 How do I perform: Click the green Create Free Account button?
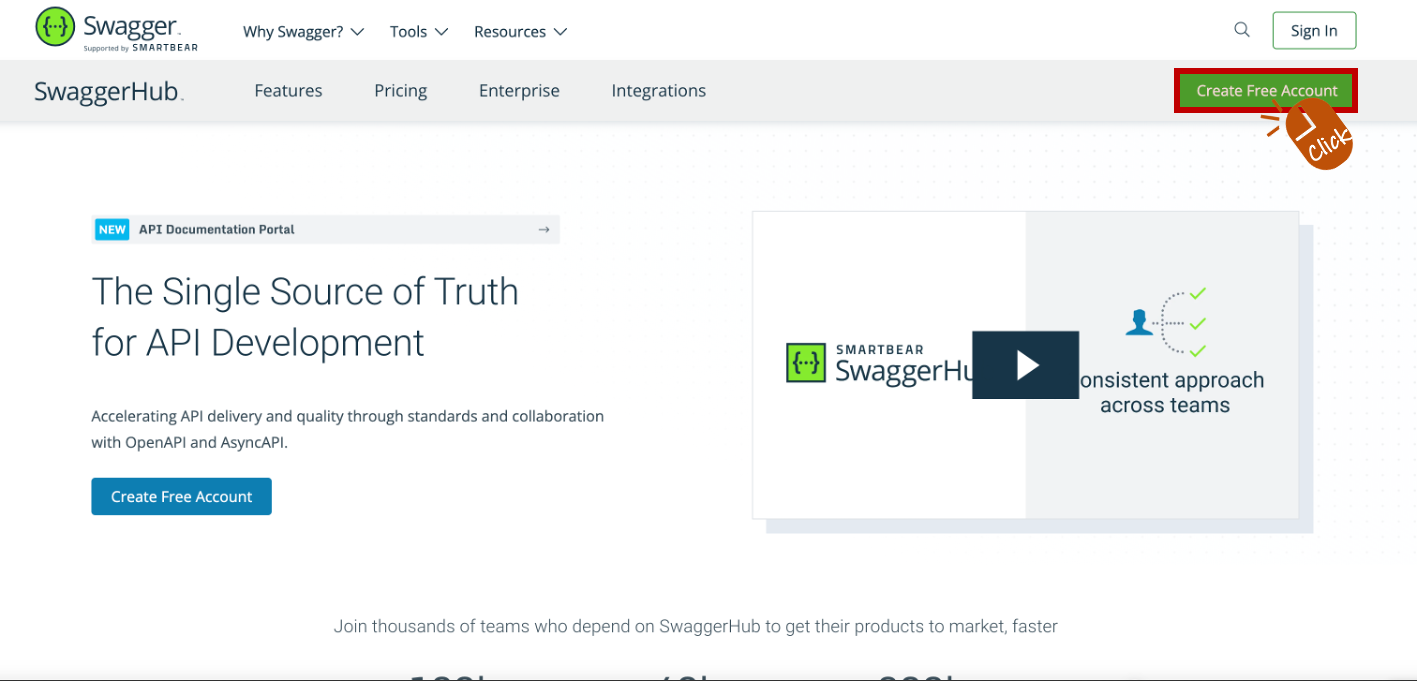1266,91
